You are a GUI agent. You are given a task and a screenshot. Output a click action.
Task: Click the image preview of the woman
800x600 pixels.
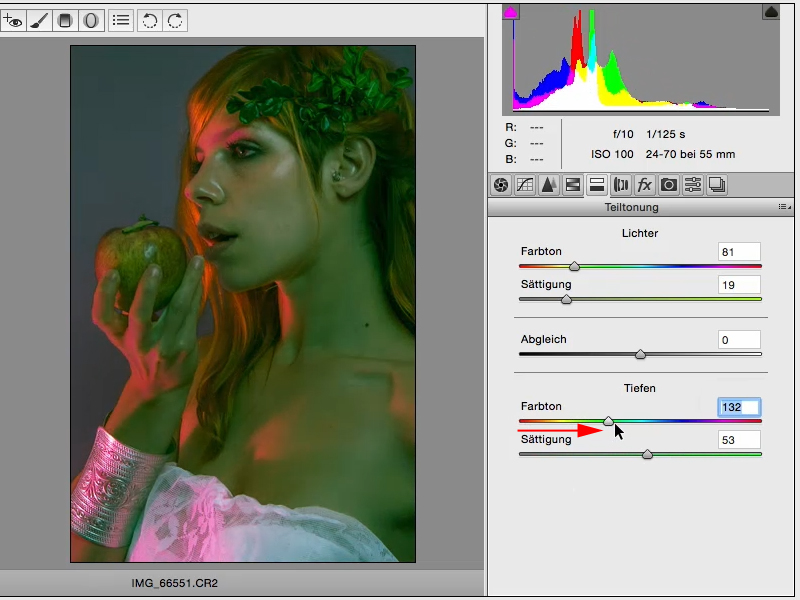point(243,304)
